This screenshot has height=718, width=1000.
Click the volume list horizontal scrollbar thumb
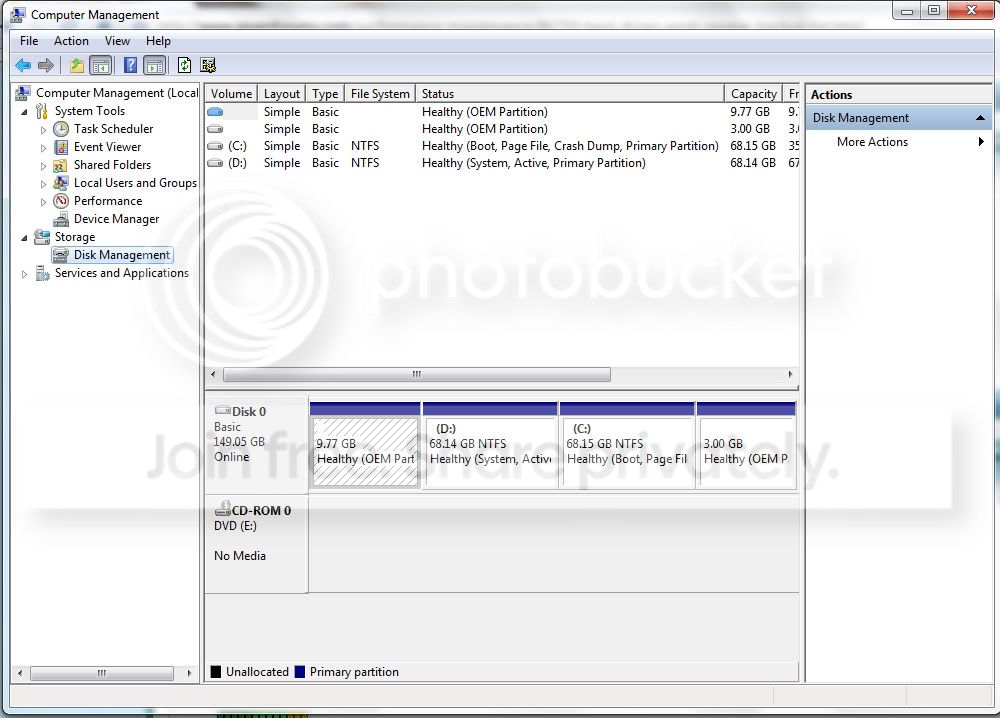(416, 374)
